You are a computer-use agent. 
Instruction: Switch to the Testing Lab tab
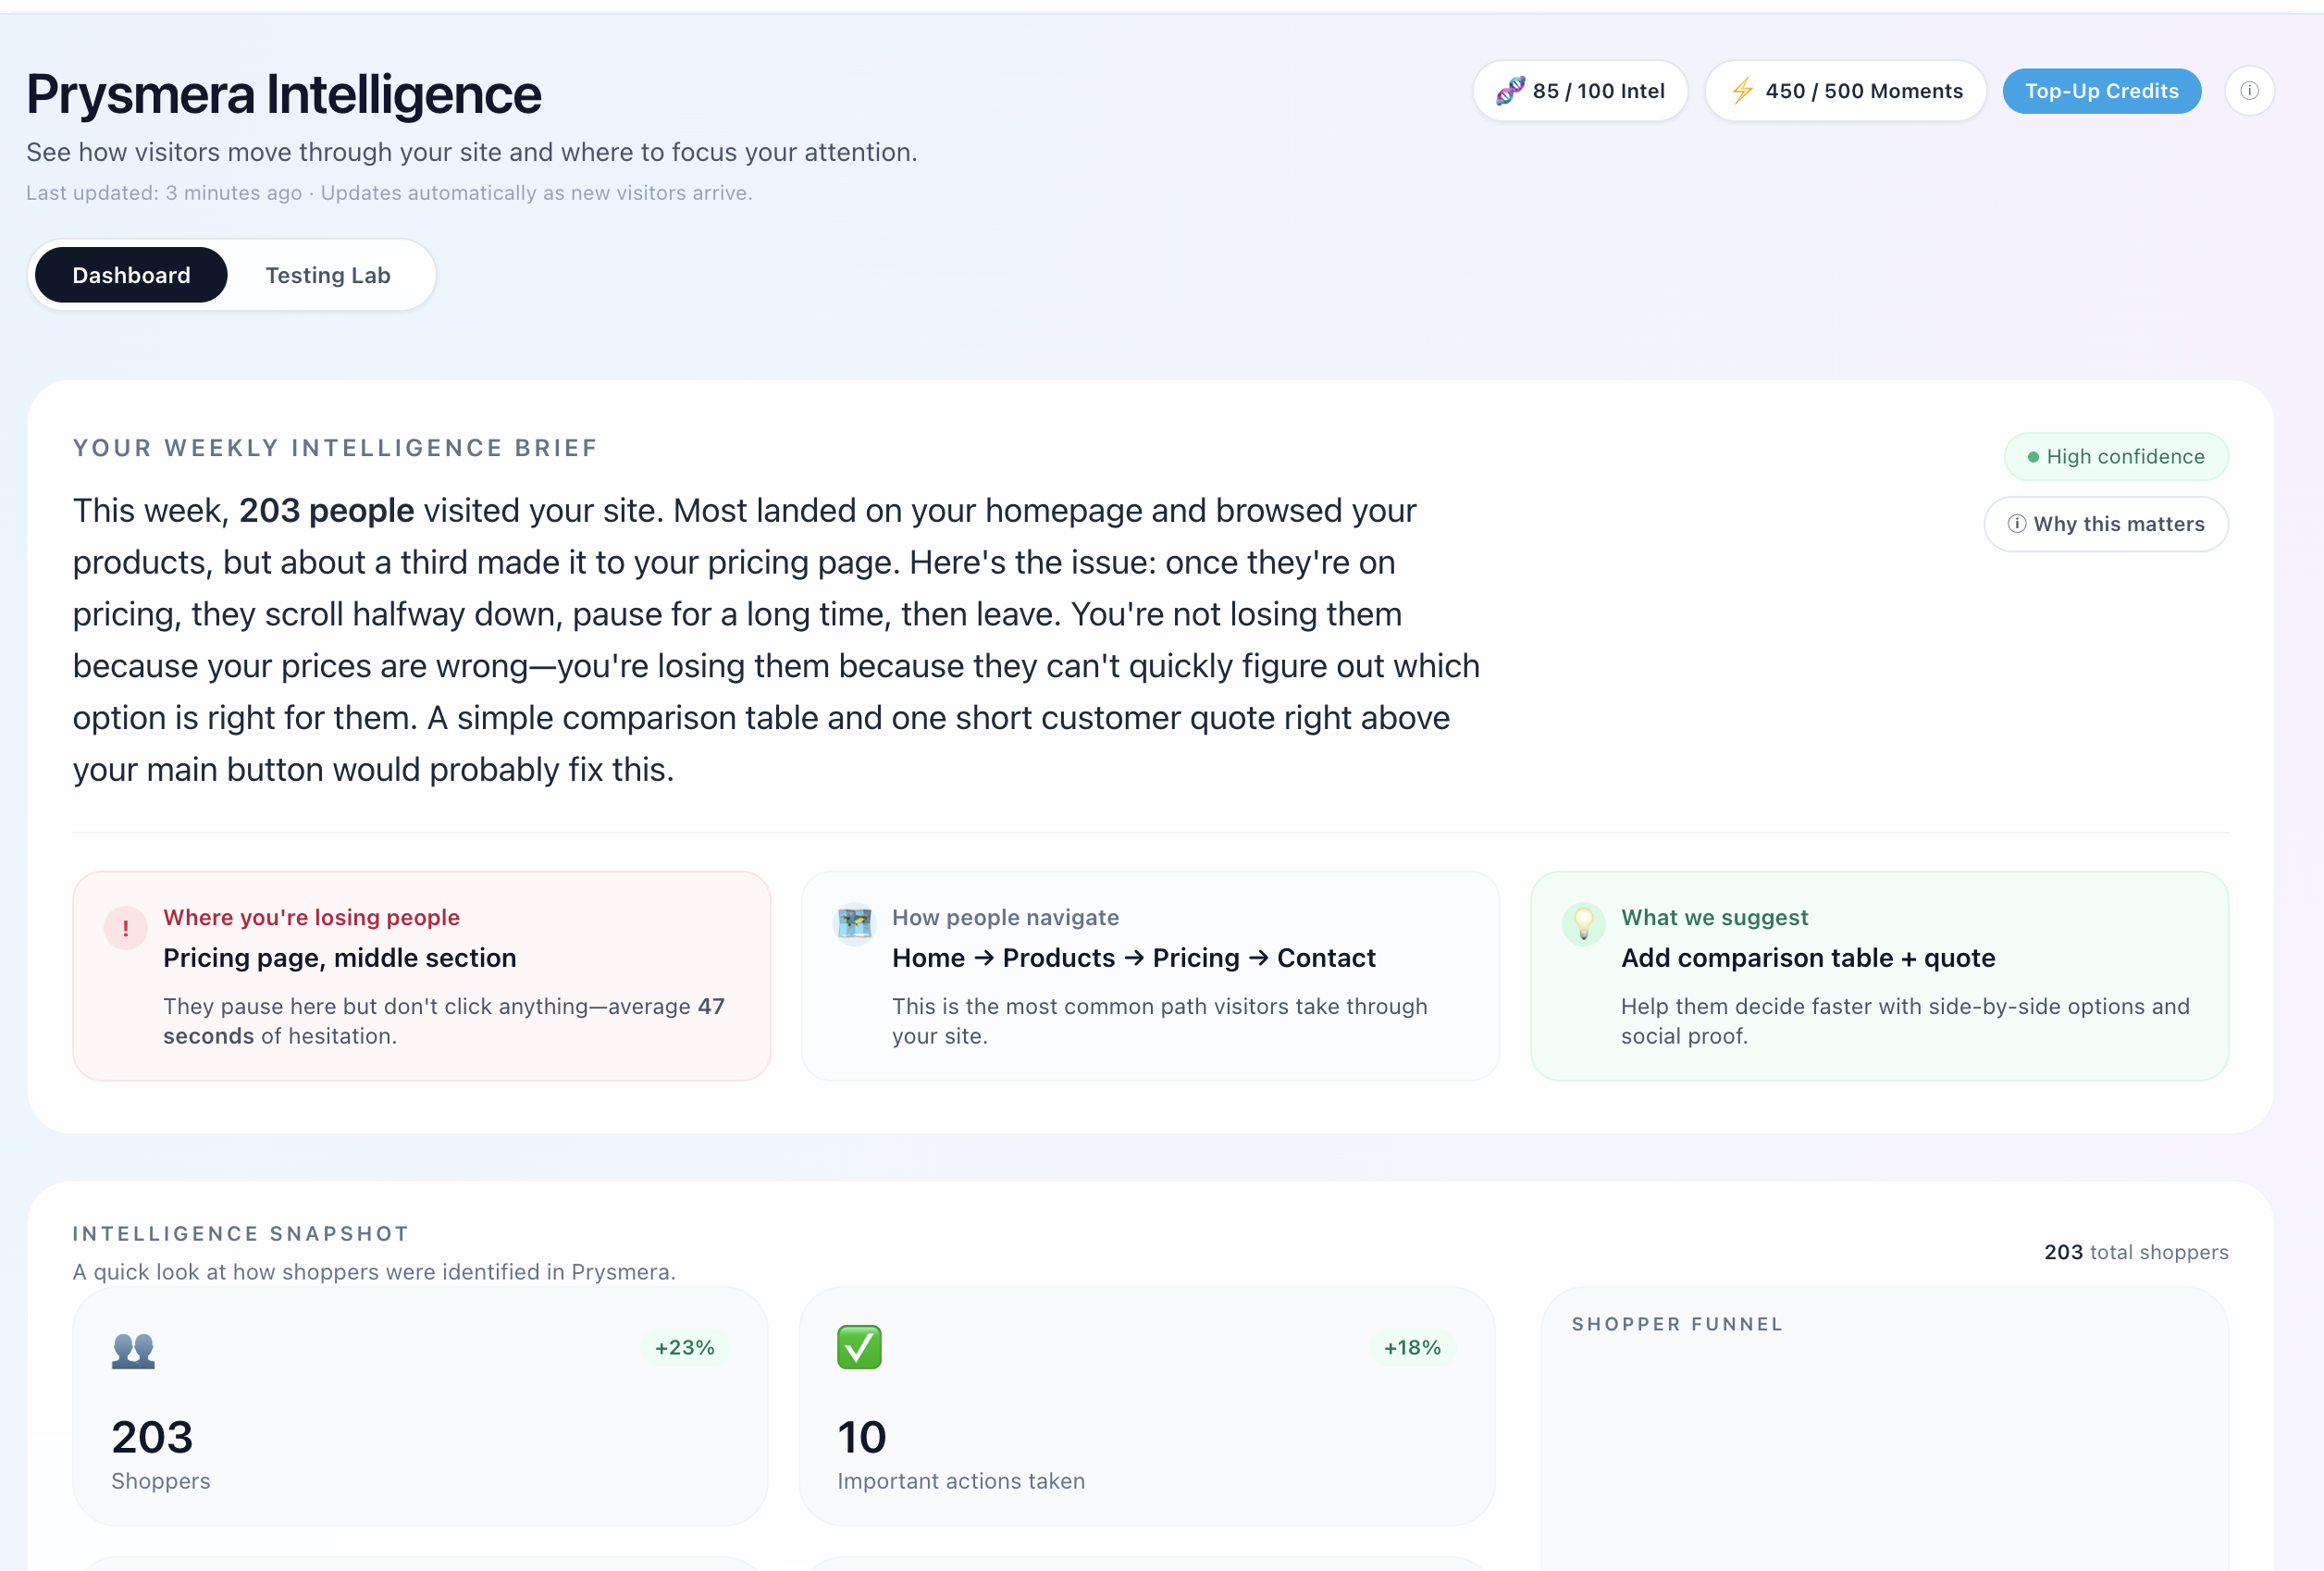pyautogui.click(x=328, y=274)
